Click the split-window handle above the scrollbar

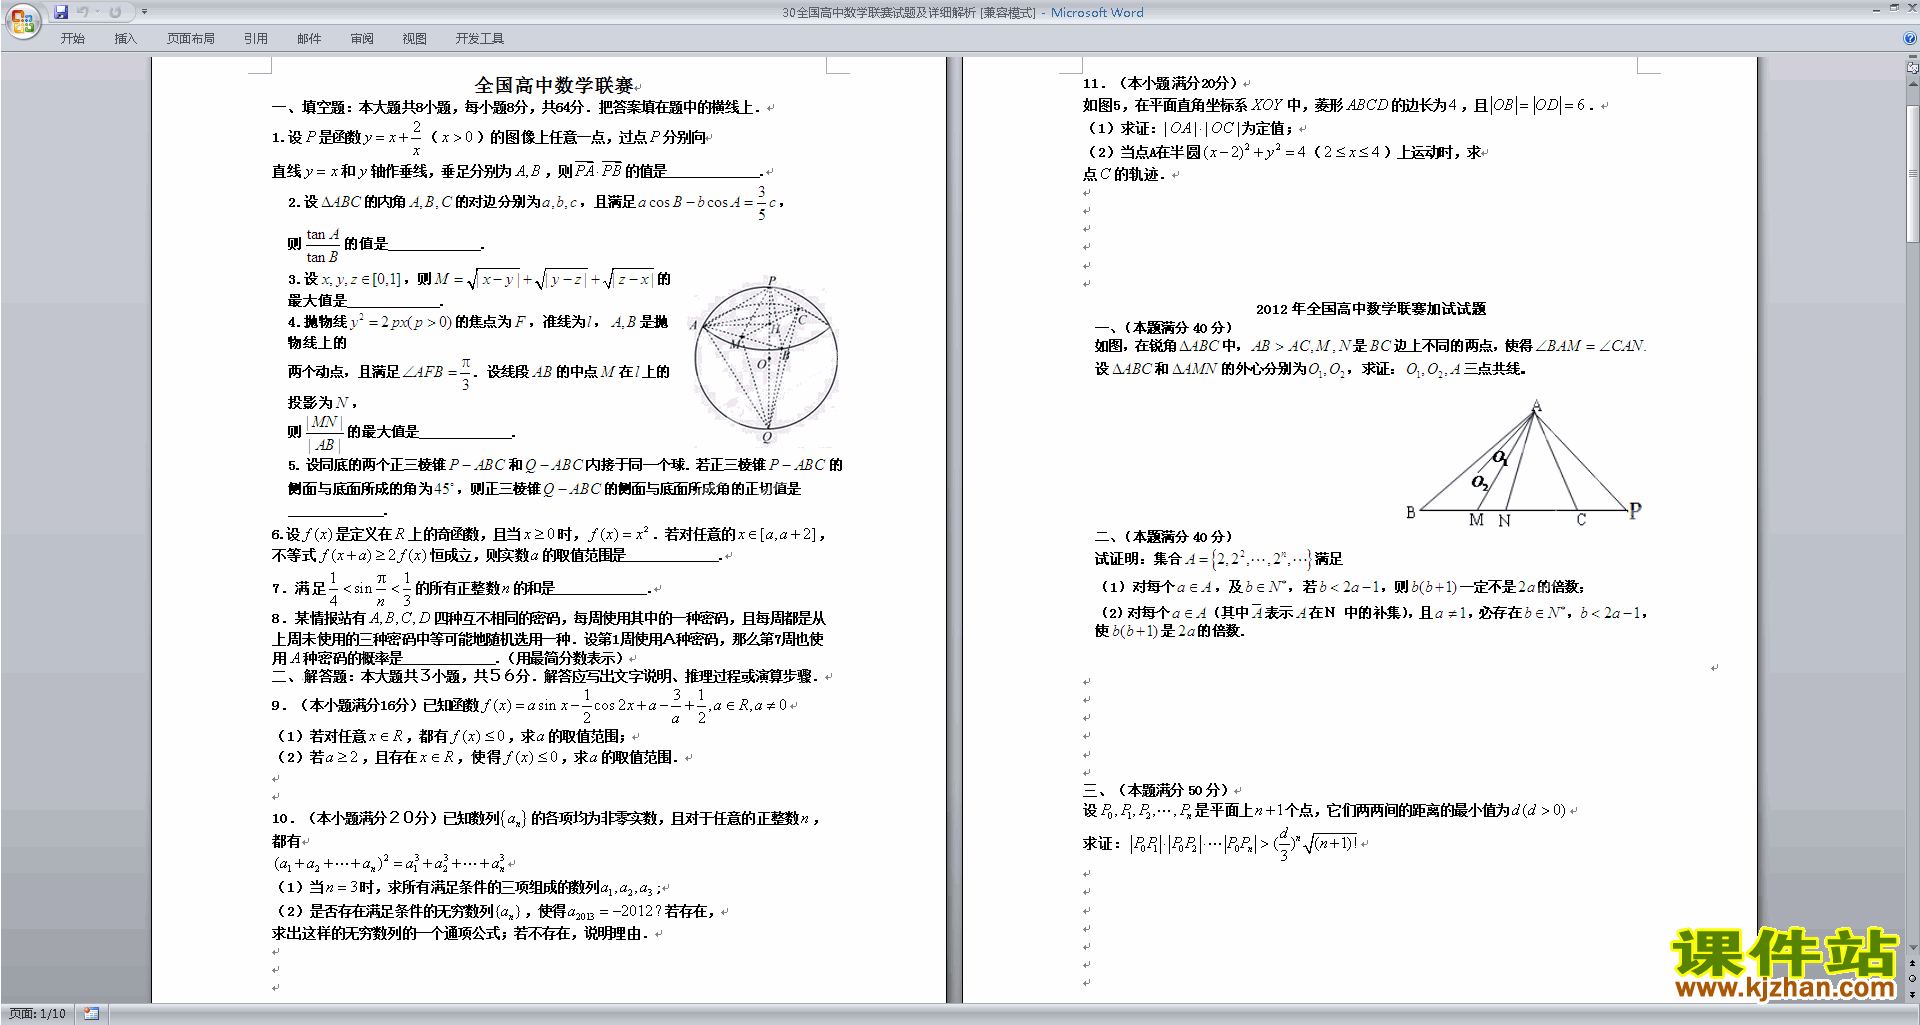pos(1913,57)
